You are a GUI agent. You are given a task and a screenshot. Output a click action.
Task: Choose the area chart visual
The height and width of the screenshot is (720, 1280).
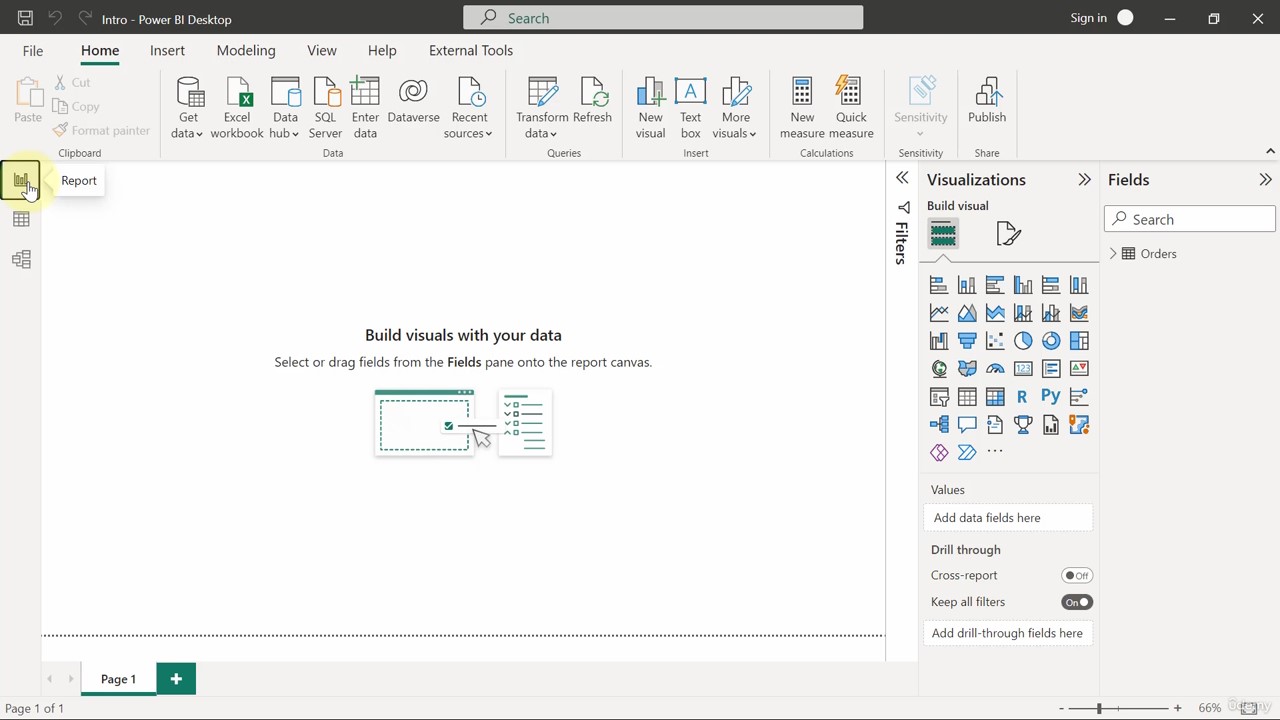(x=967, y=313)
